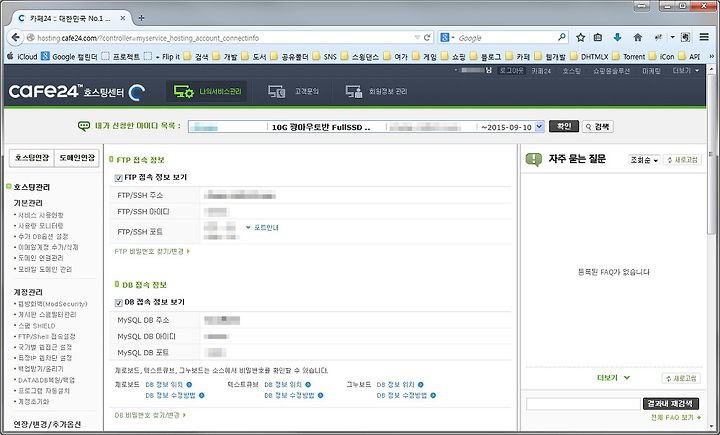Viewport: 720px width, 435px height.
Task: Click the FAQ exclamation speech bubble icon
Action: point(534,159)
